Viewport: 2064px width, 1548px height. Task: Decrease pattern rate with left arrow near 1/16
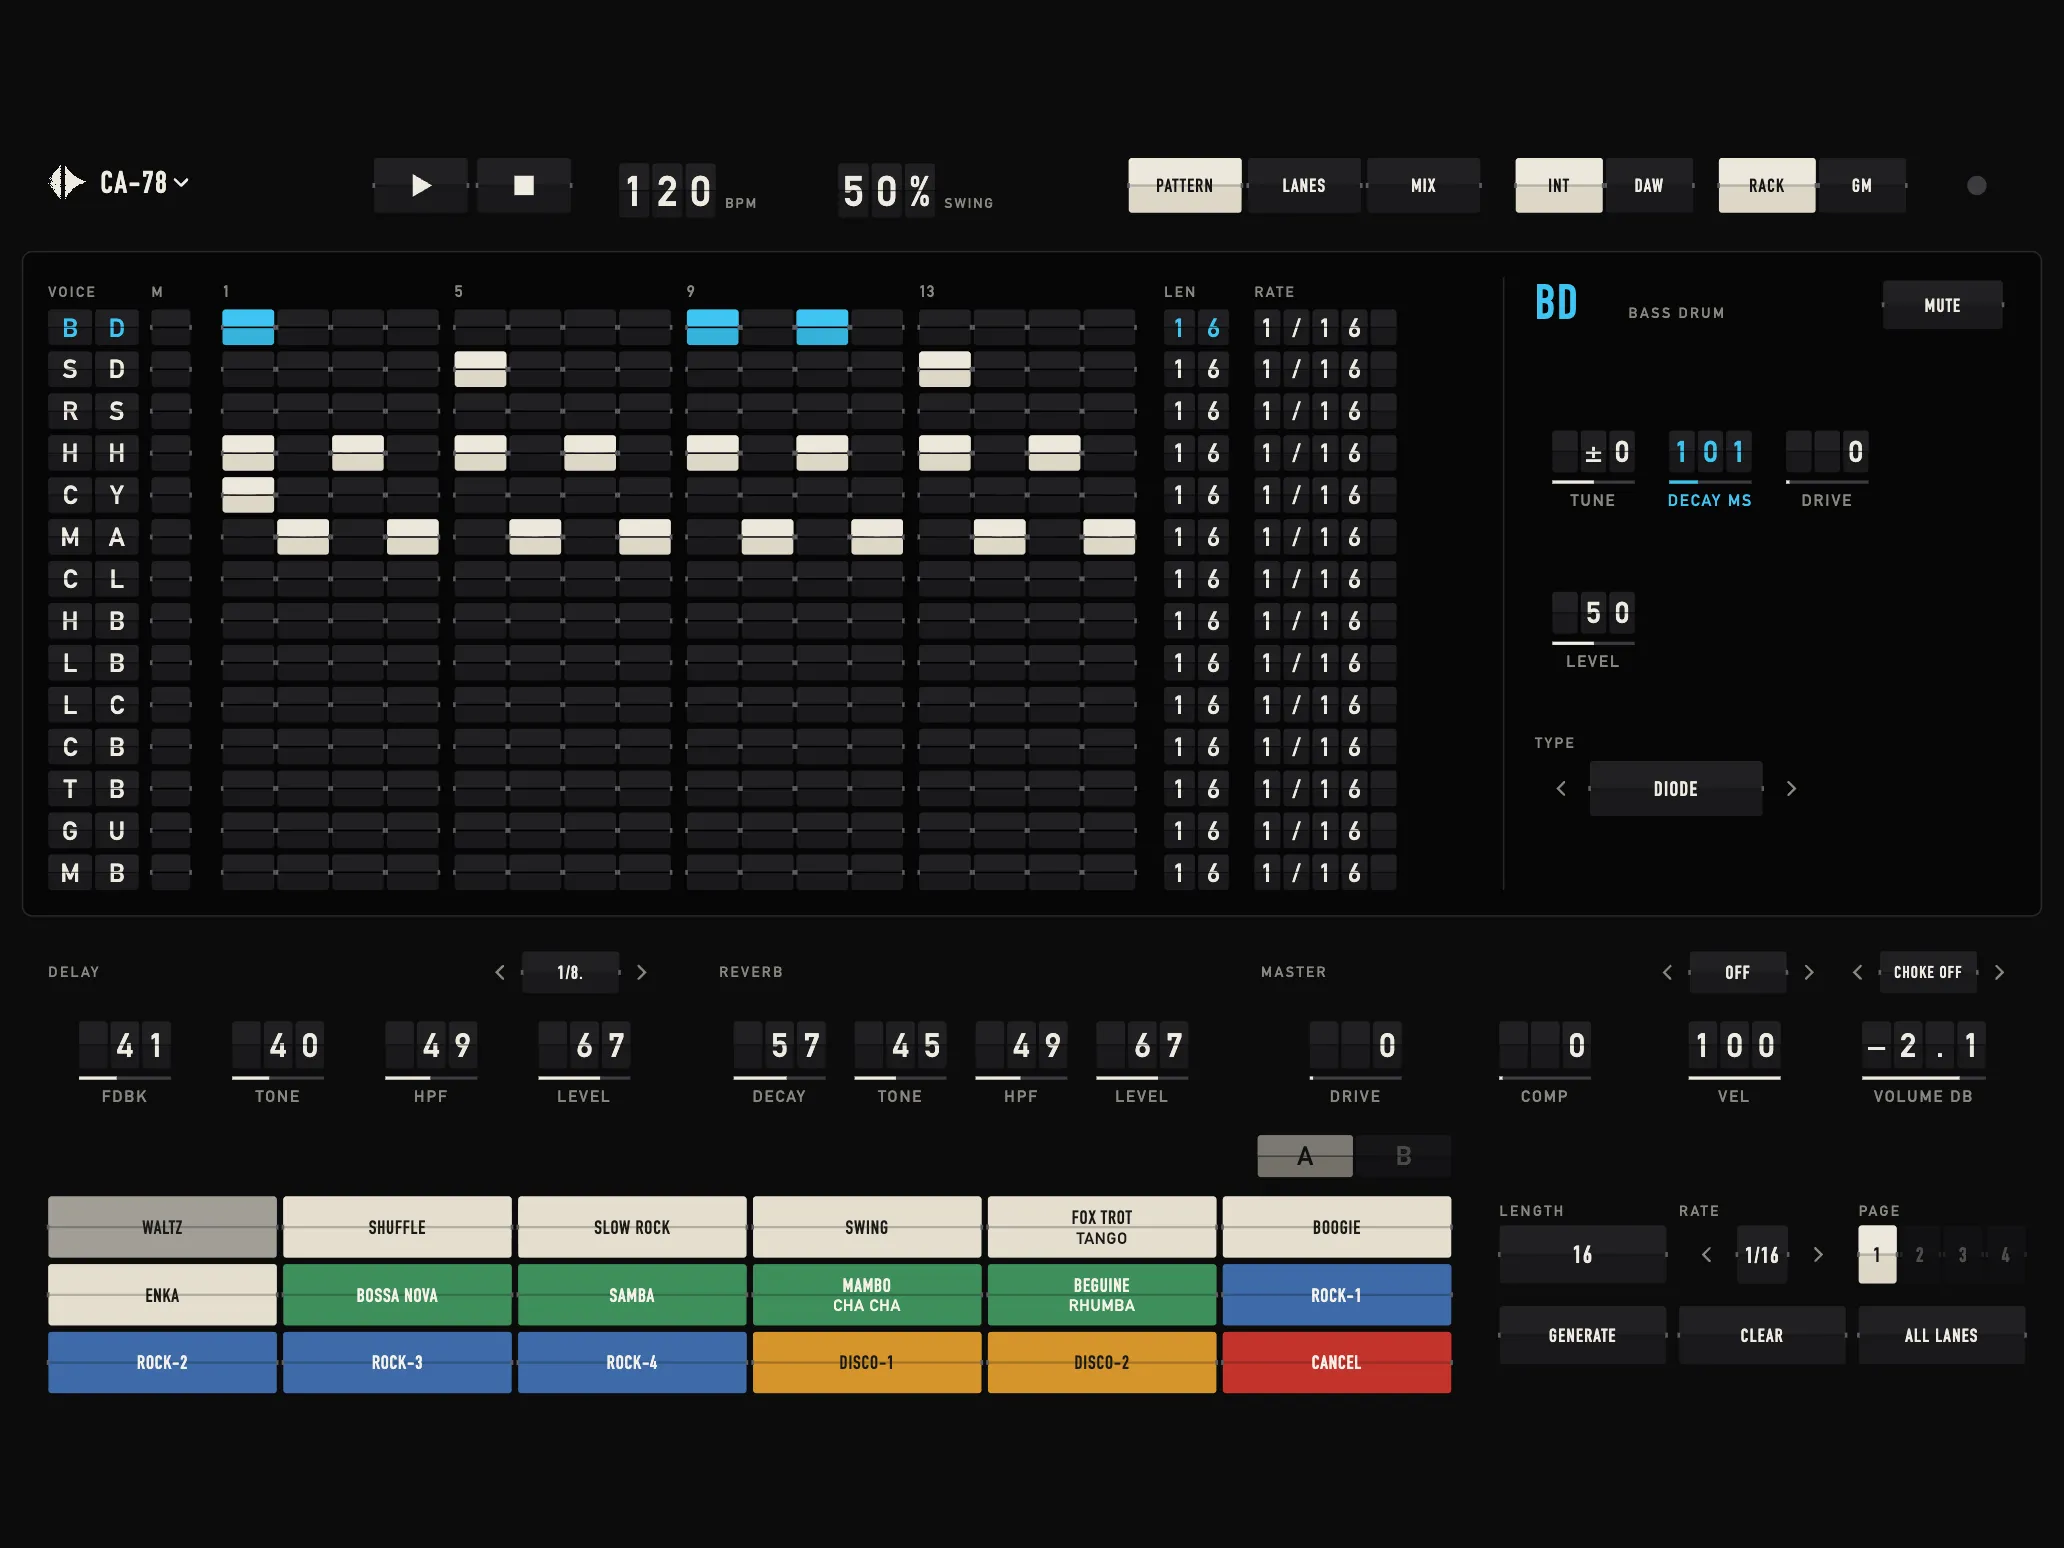point(1707,1254)
